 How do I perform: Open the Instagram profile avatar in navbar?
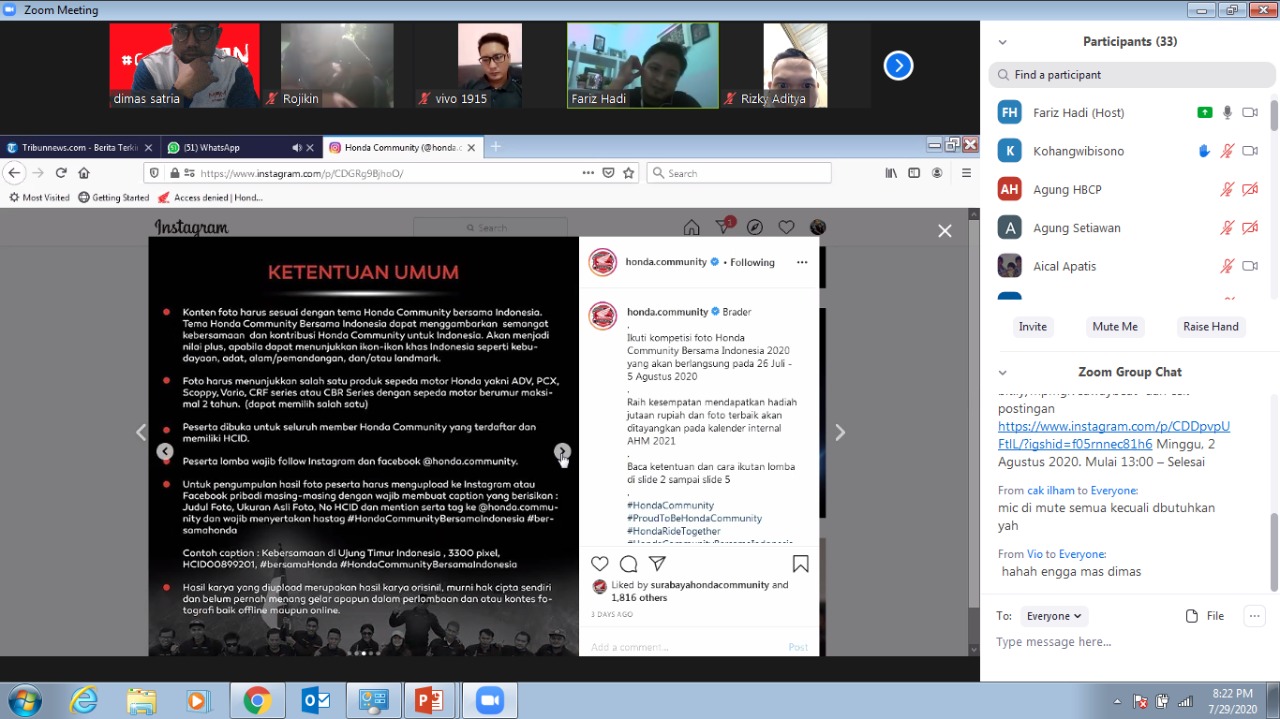pos(817,228)
